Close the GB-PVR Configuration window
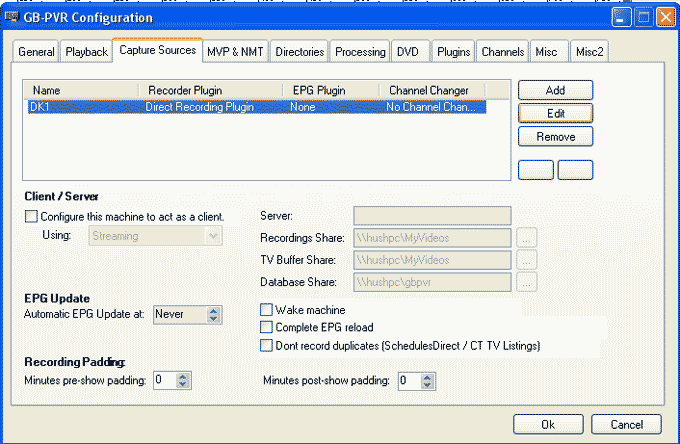 coord(666,18)
